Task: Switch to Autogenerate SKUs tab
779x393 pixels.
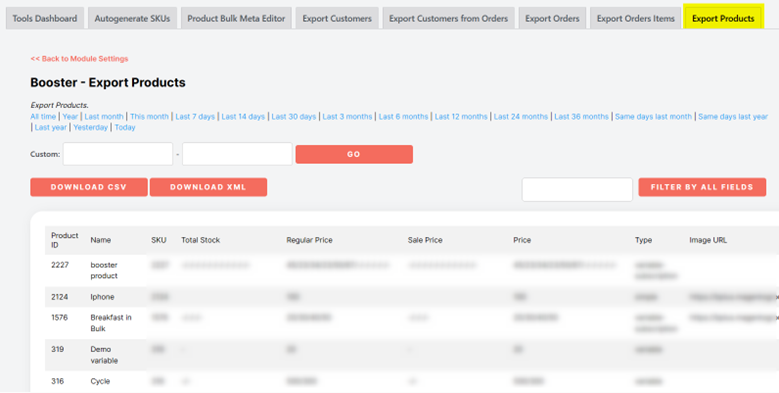Action: tap(132, 18)
